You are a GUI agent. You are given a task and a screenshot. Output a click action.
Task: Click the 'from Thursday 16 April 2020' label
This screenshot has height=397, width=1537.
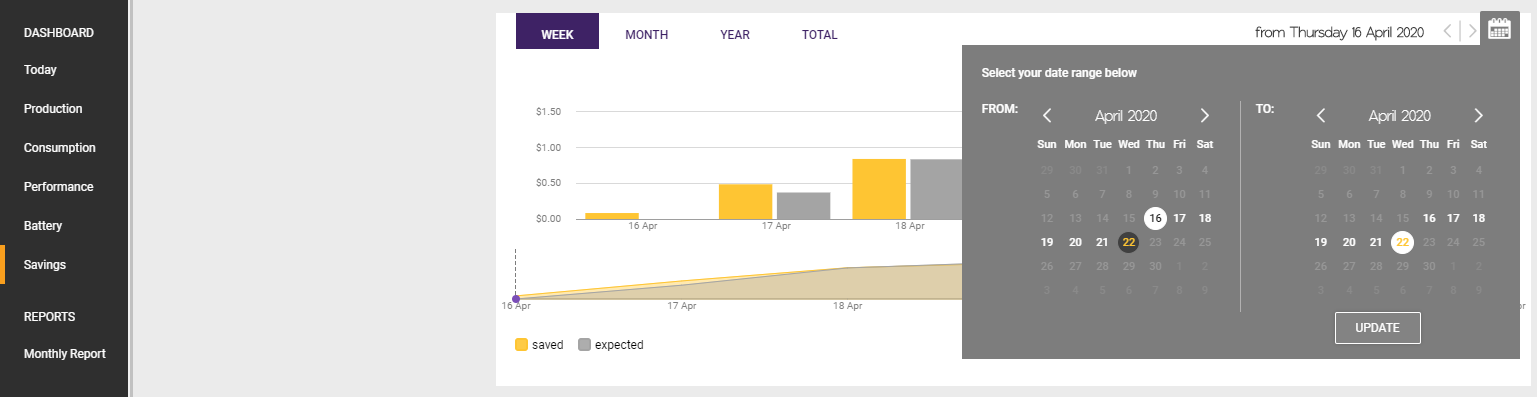tap(1339, 33)
